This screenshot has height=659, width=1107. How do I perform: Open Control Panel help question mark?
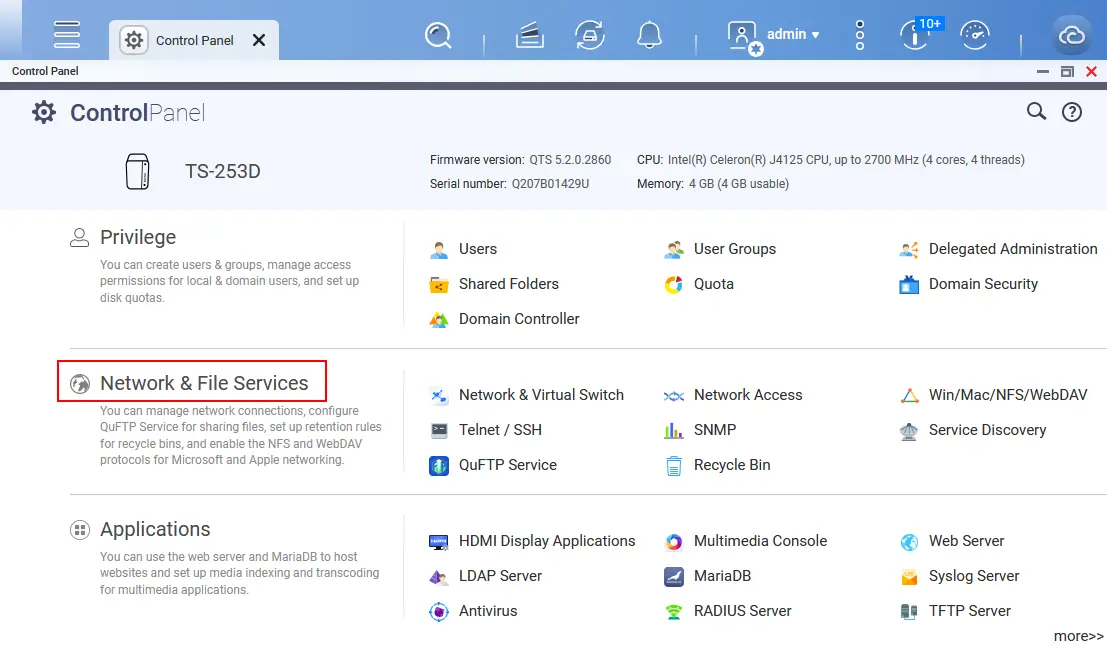(1072, 112)
